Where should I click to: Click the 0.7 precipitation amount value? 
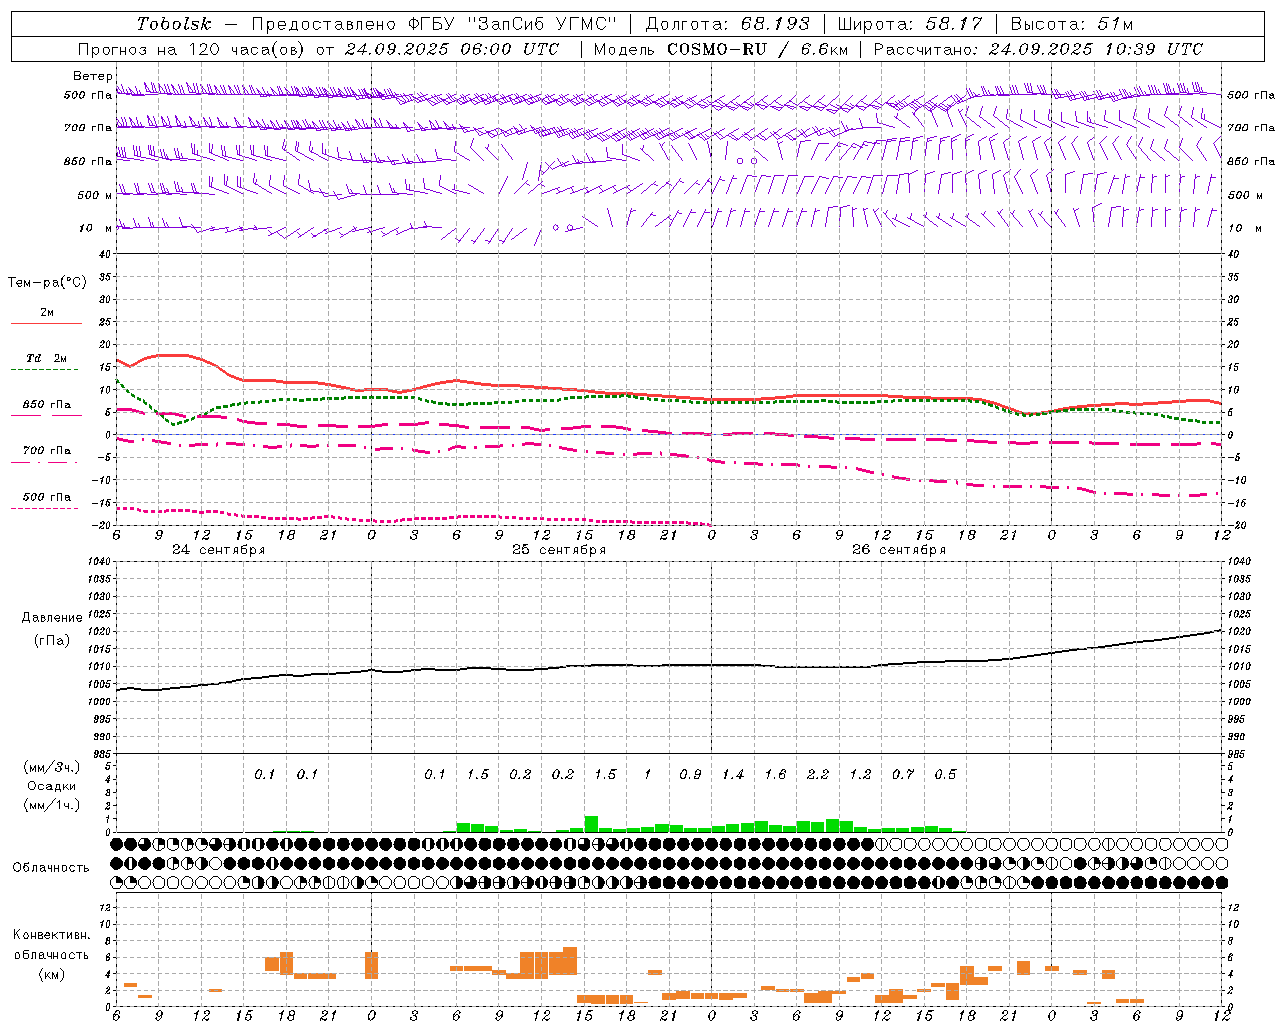[x=903, y=775]
